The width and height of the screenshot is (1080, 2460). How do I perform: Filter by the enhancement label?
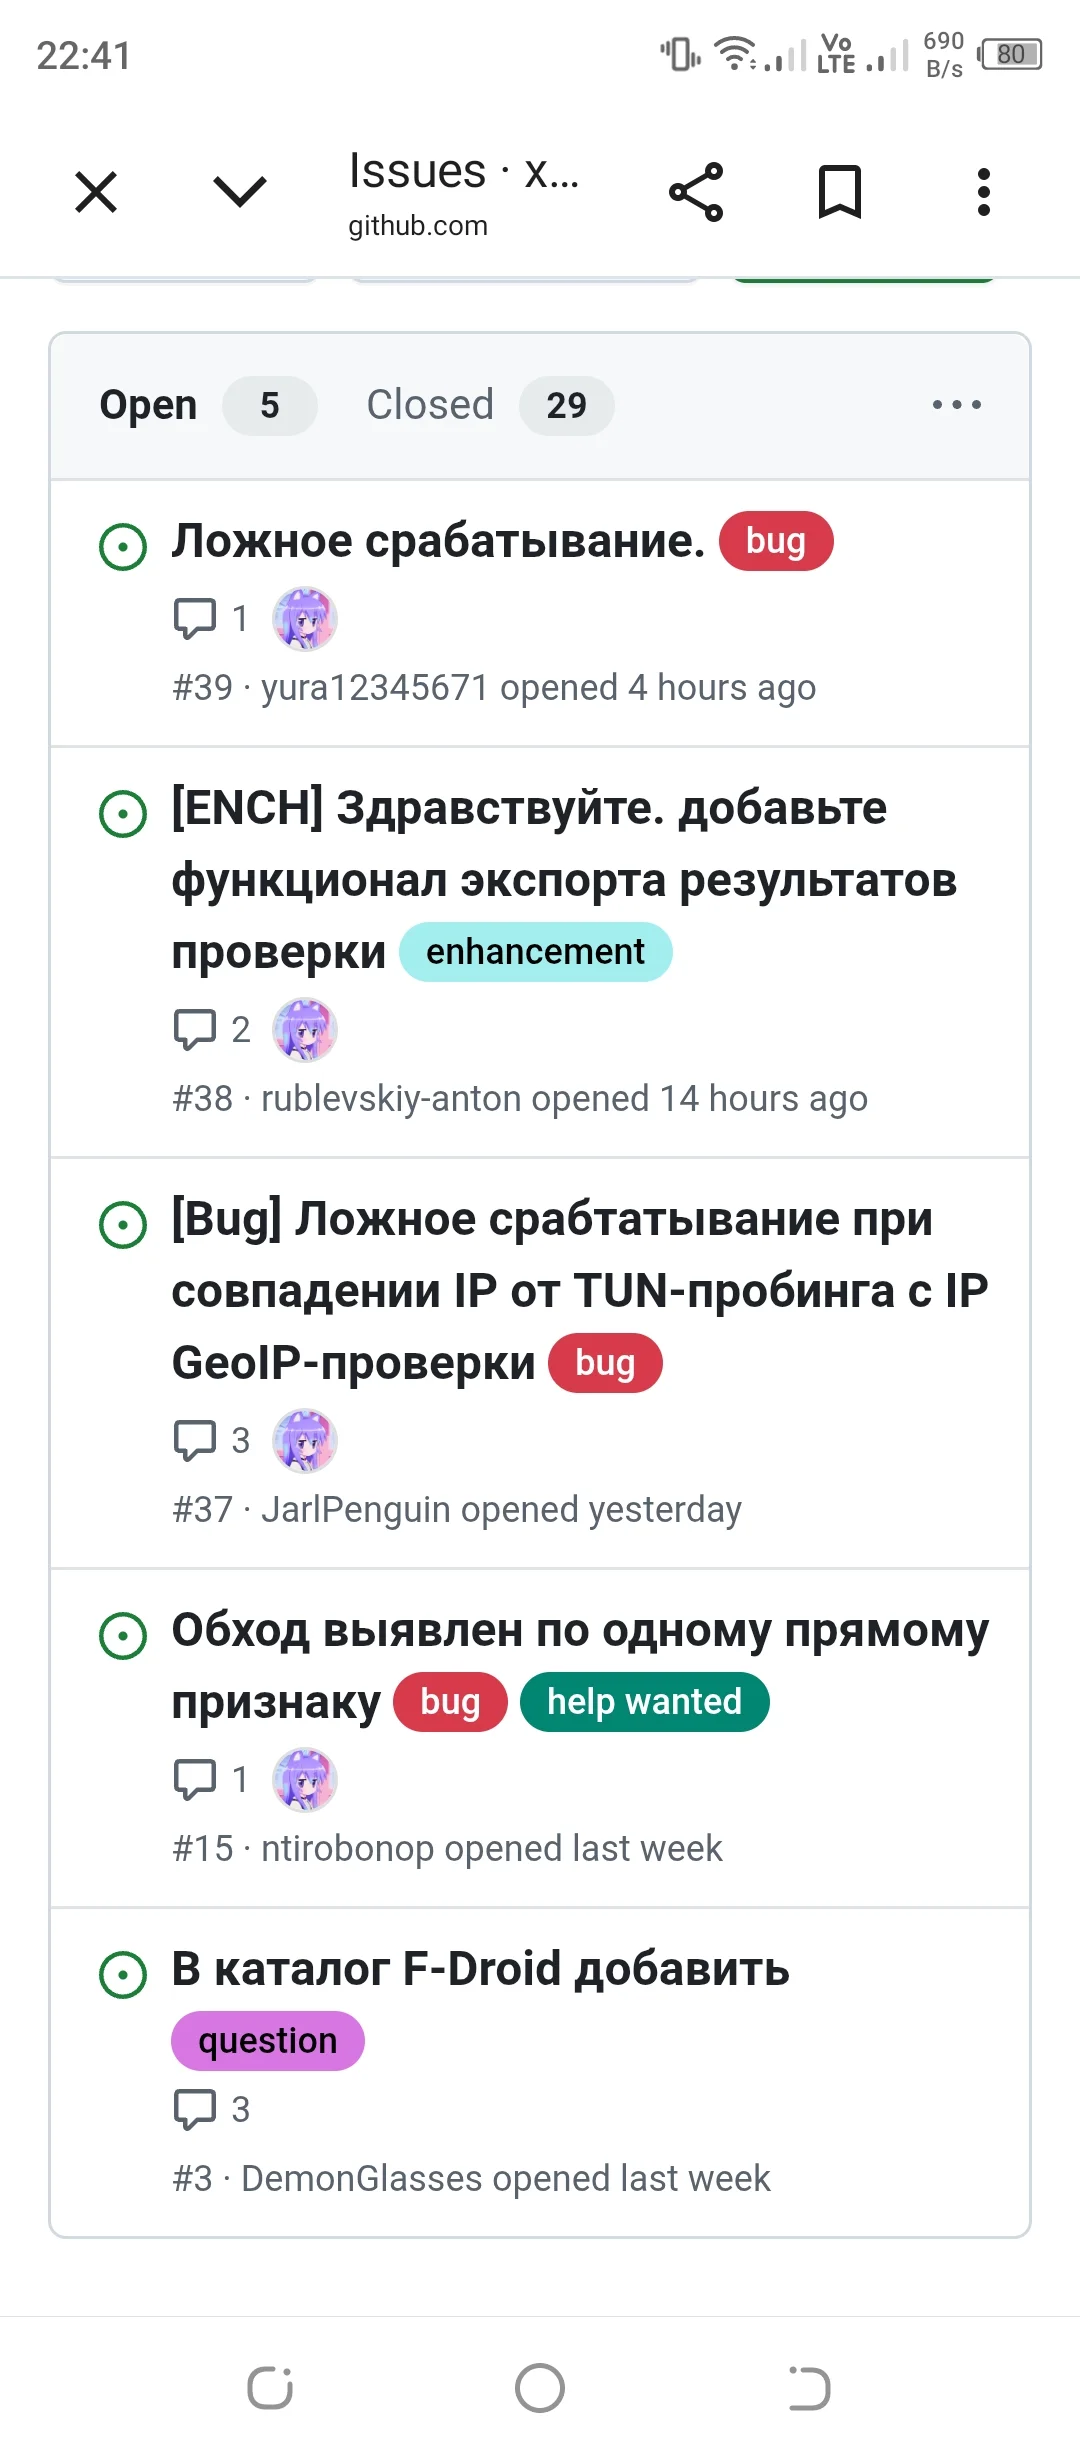point(536,952)
